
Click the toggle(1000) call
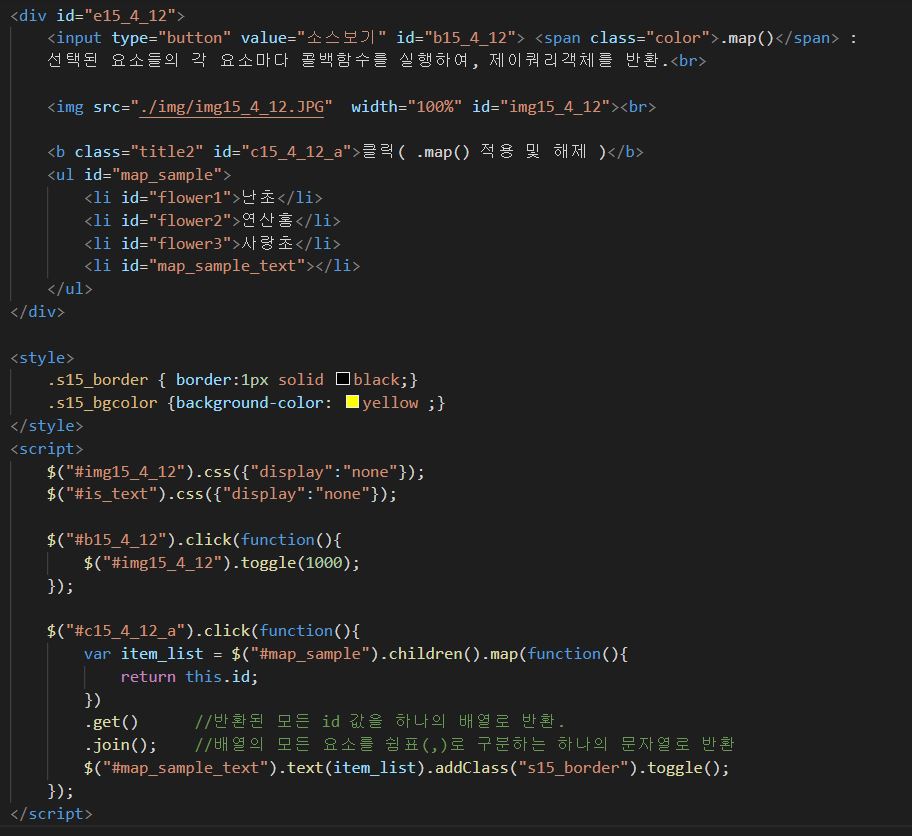click(x=295, y=563)
